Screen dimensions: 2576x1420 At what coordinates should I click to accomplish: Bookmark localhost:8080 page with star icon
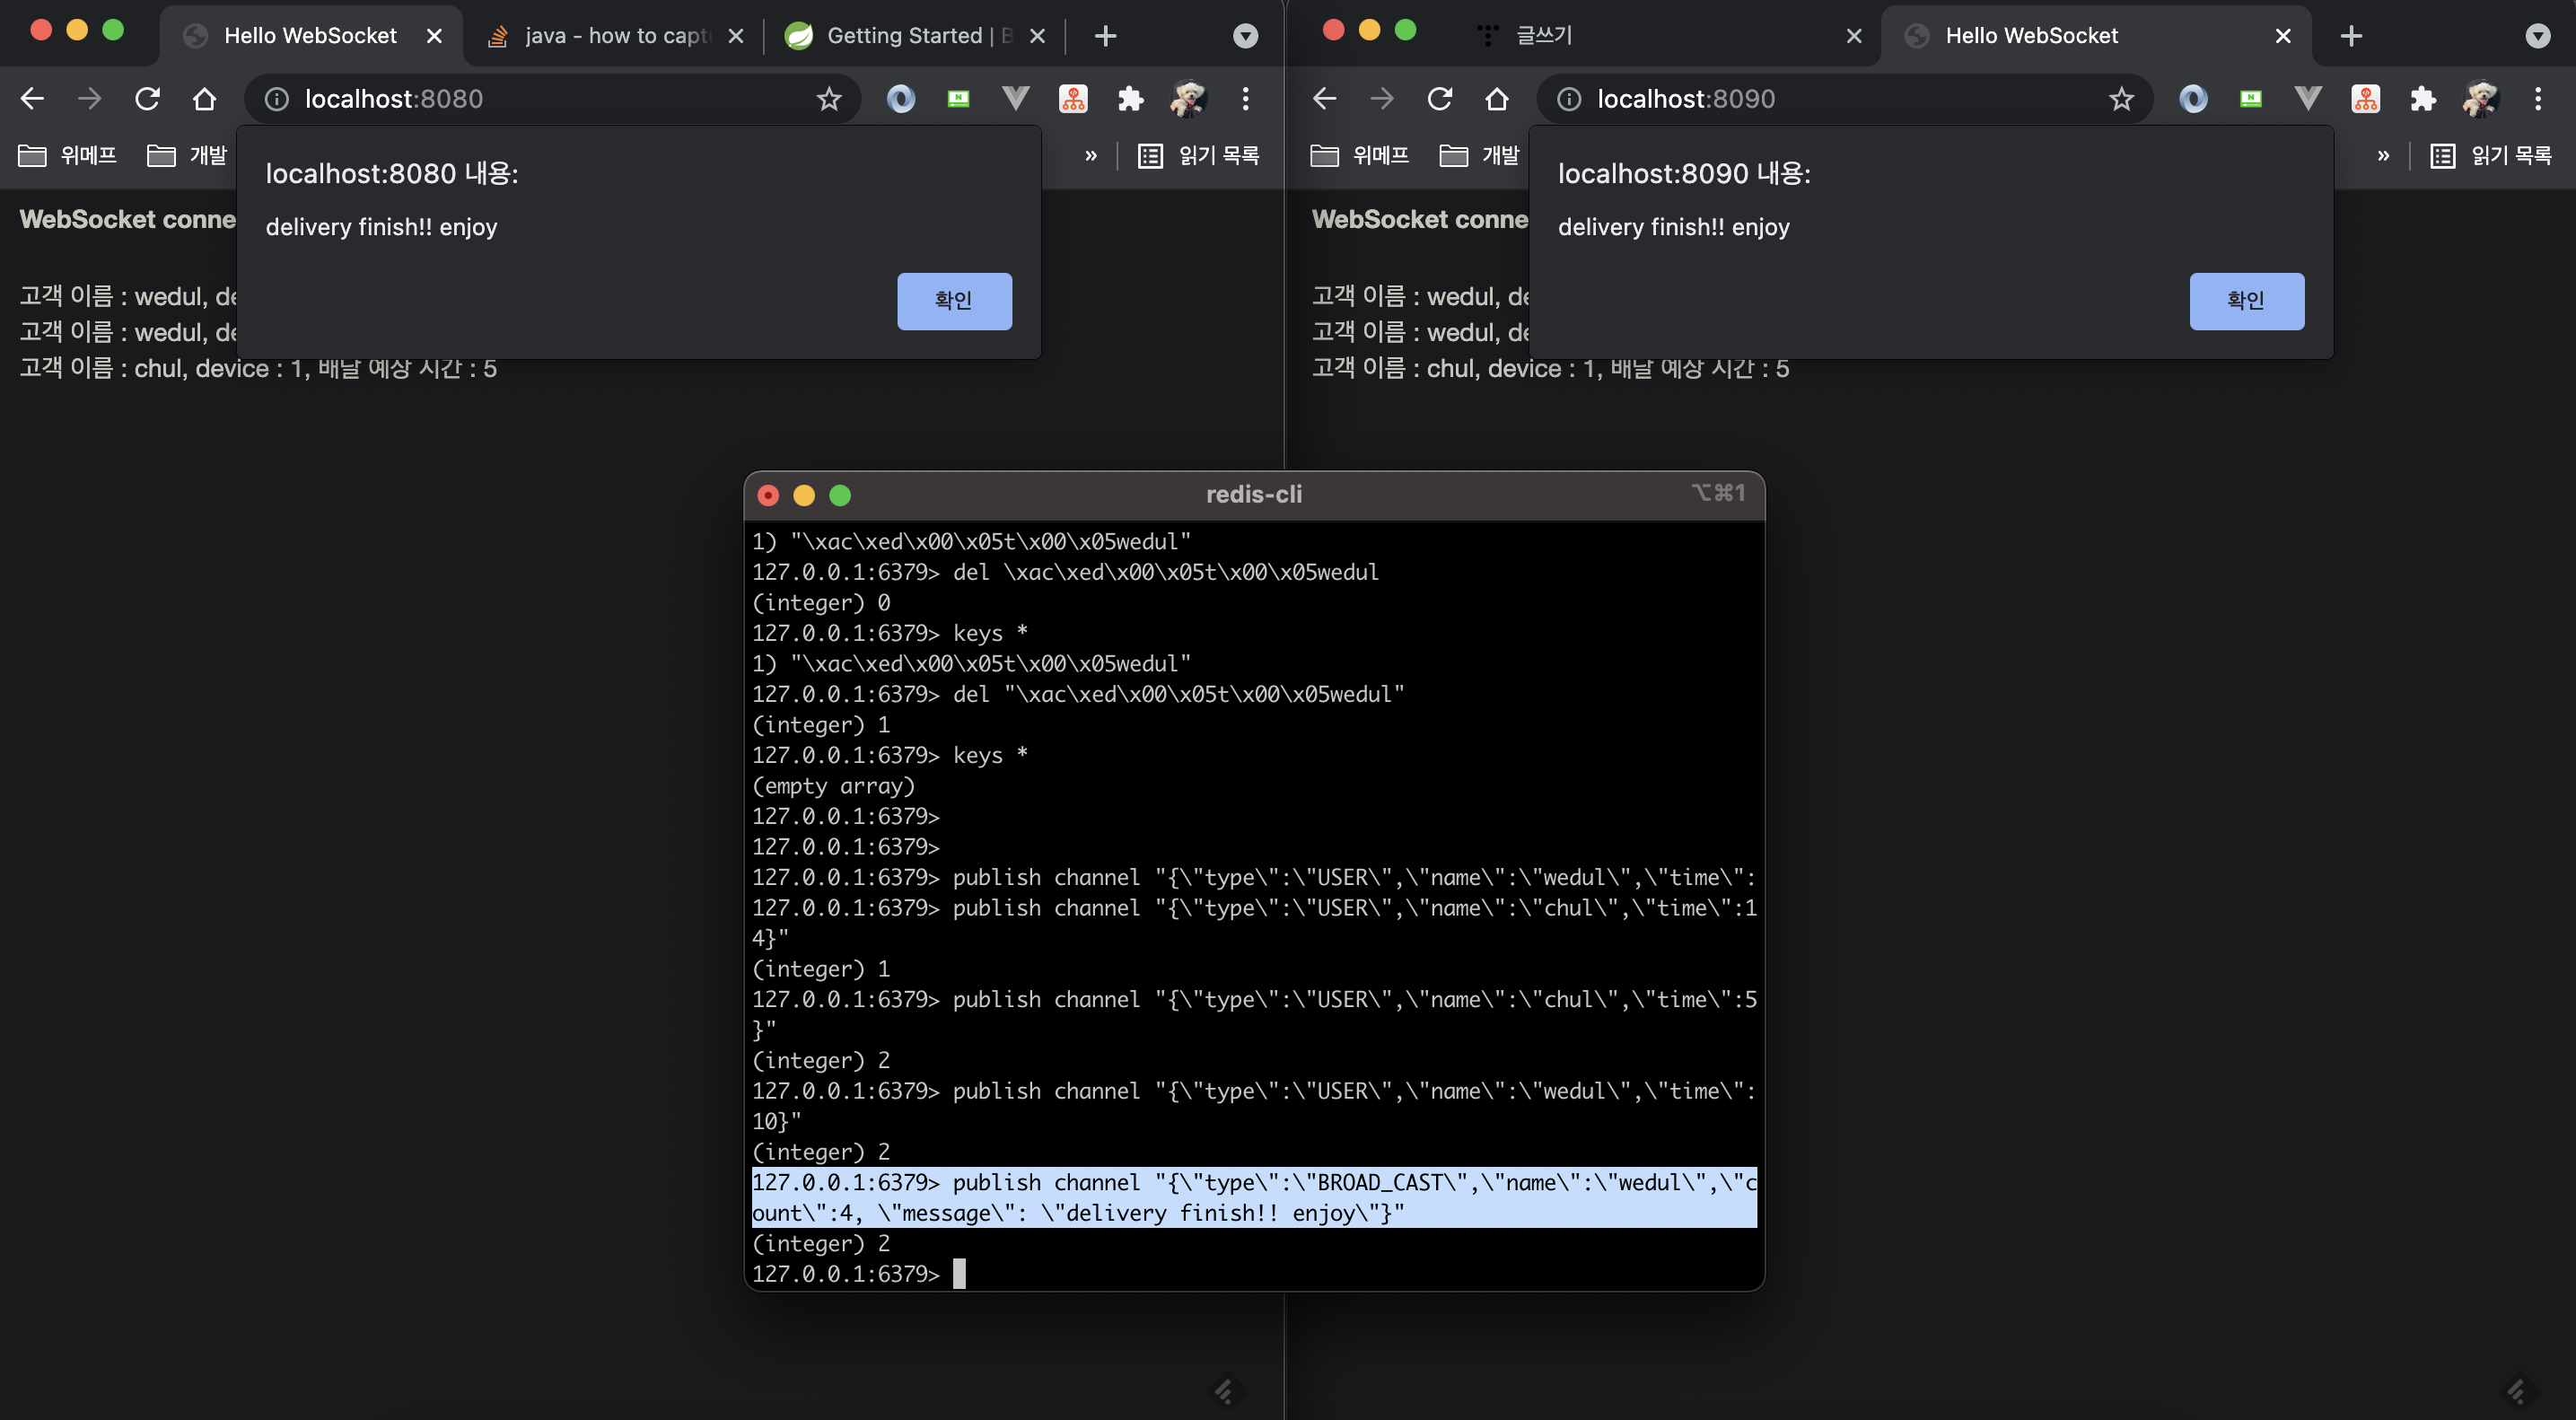(828, 99)
